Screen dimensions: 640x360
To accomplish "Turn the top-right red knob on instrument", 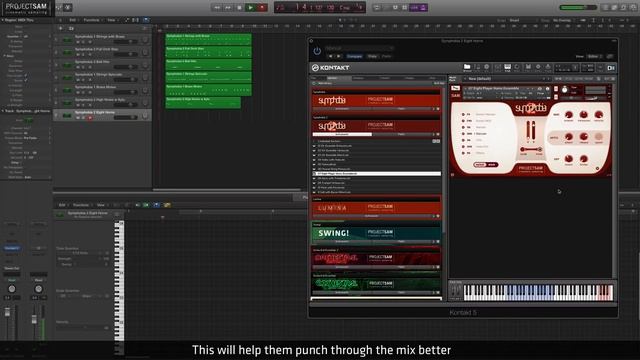I will [598, 115].
